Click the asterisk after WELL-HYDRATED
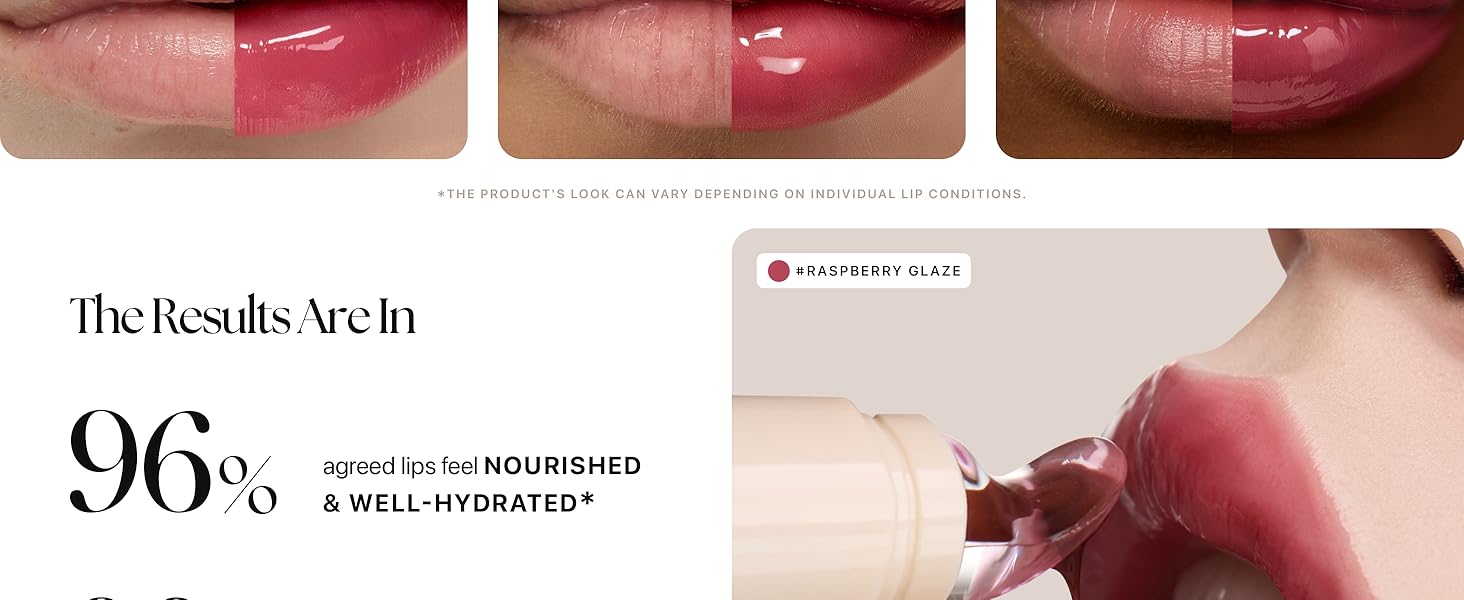Screen dimensions: 1464x600 tap(587, 499)
